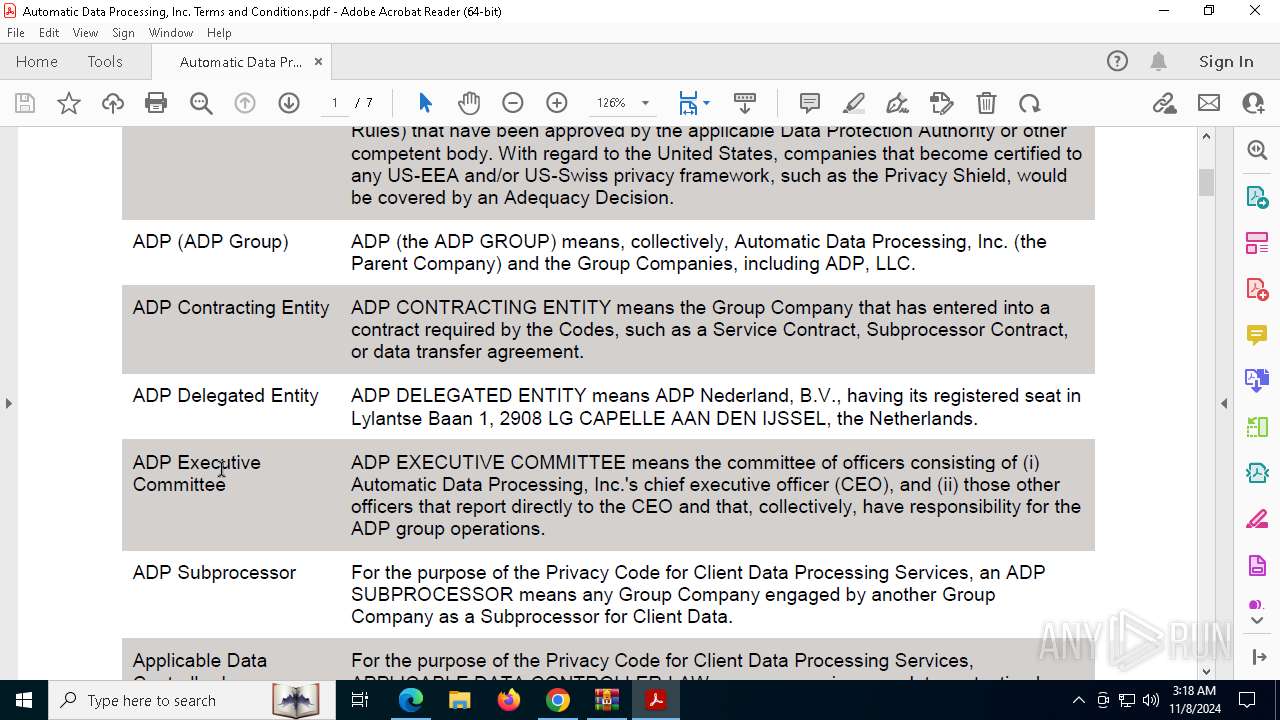
Task: Open the Combine Files tool in the right pane
Action: tap(1257, 380)
